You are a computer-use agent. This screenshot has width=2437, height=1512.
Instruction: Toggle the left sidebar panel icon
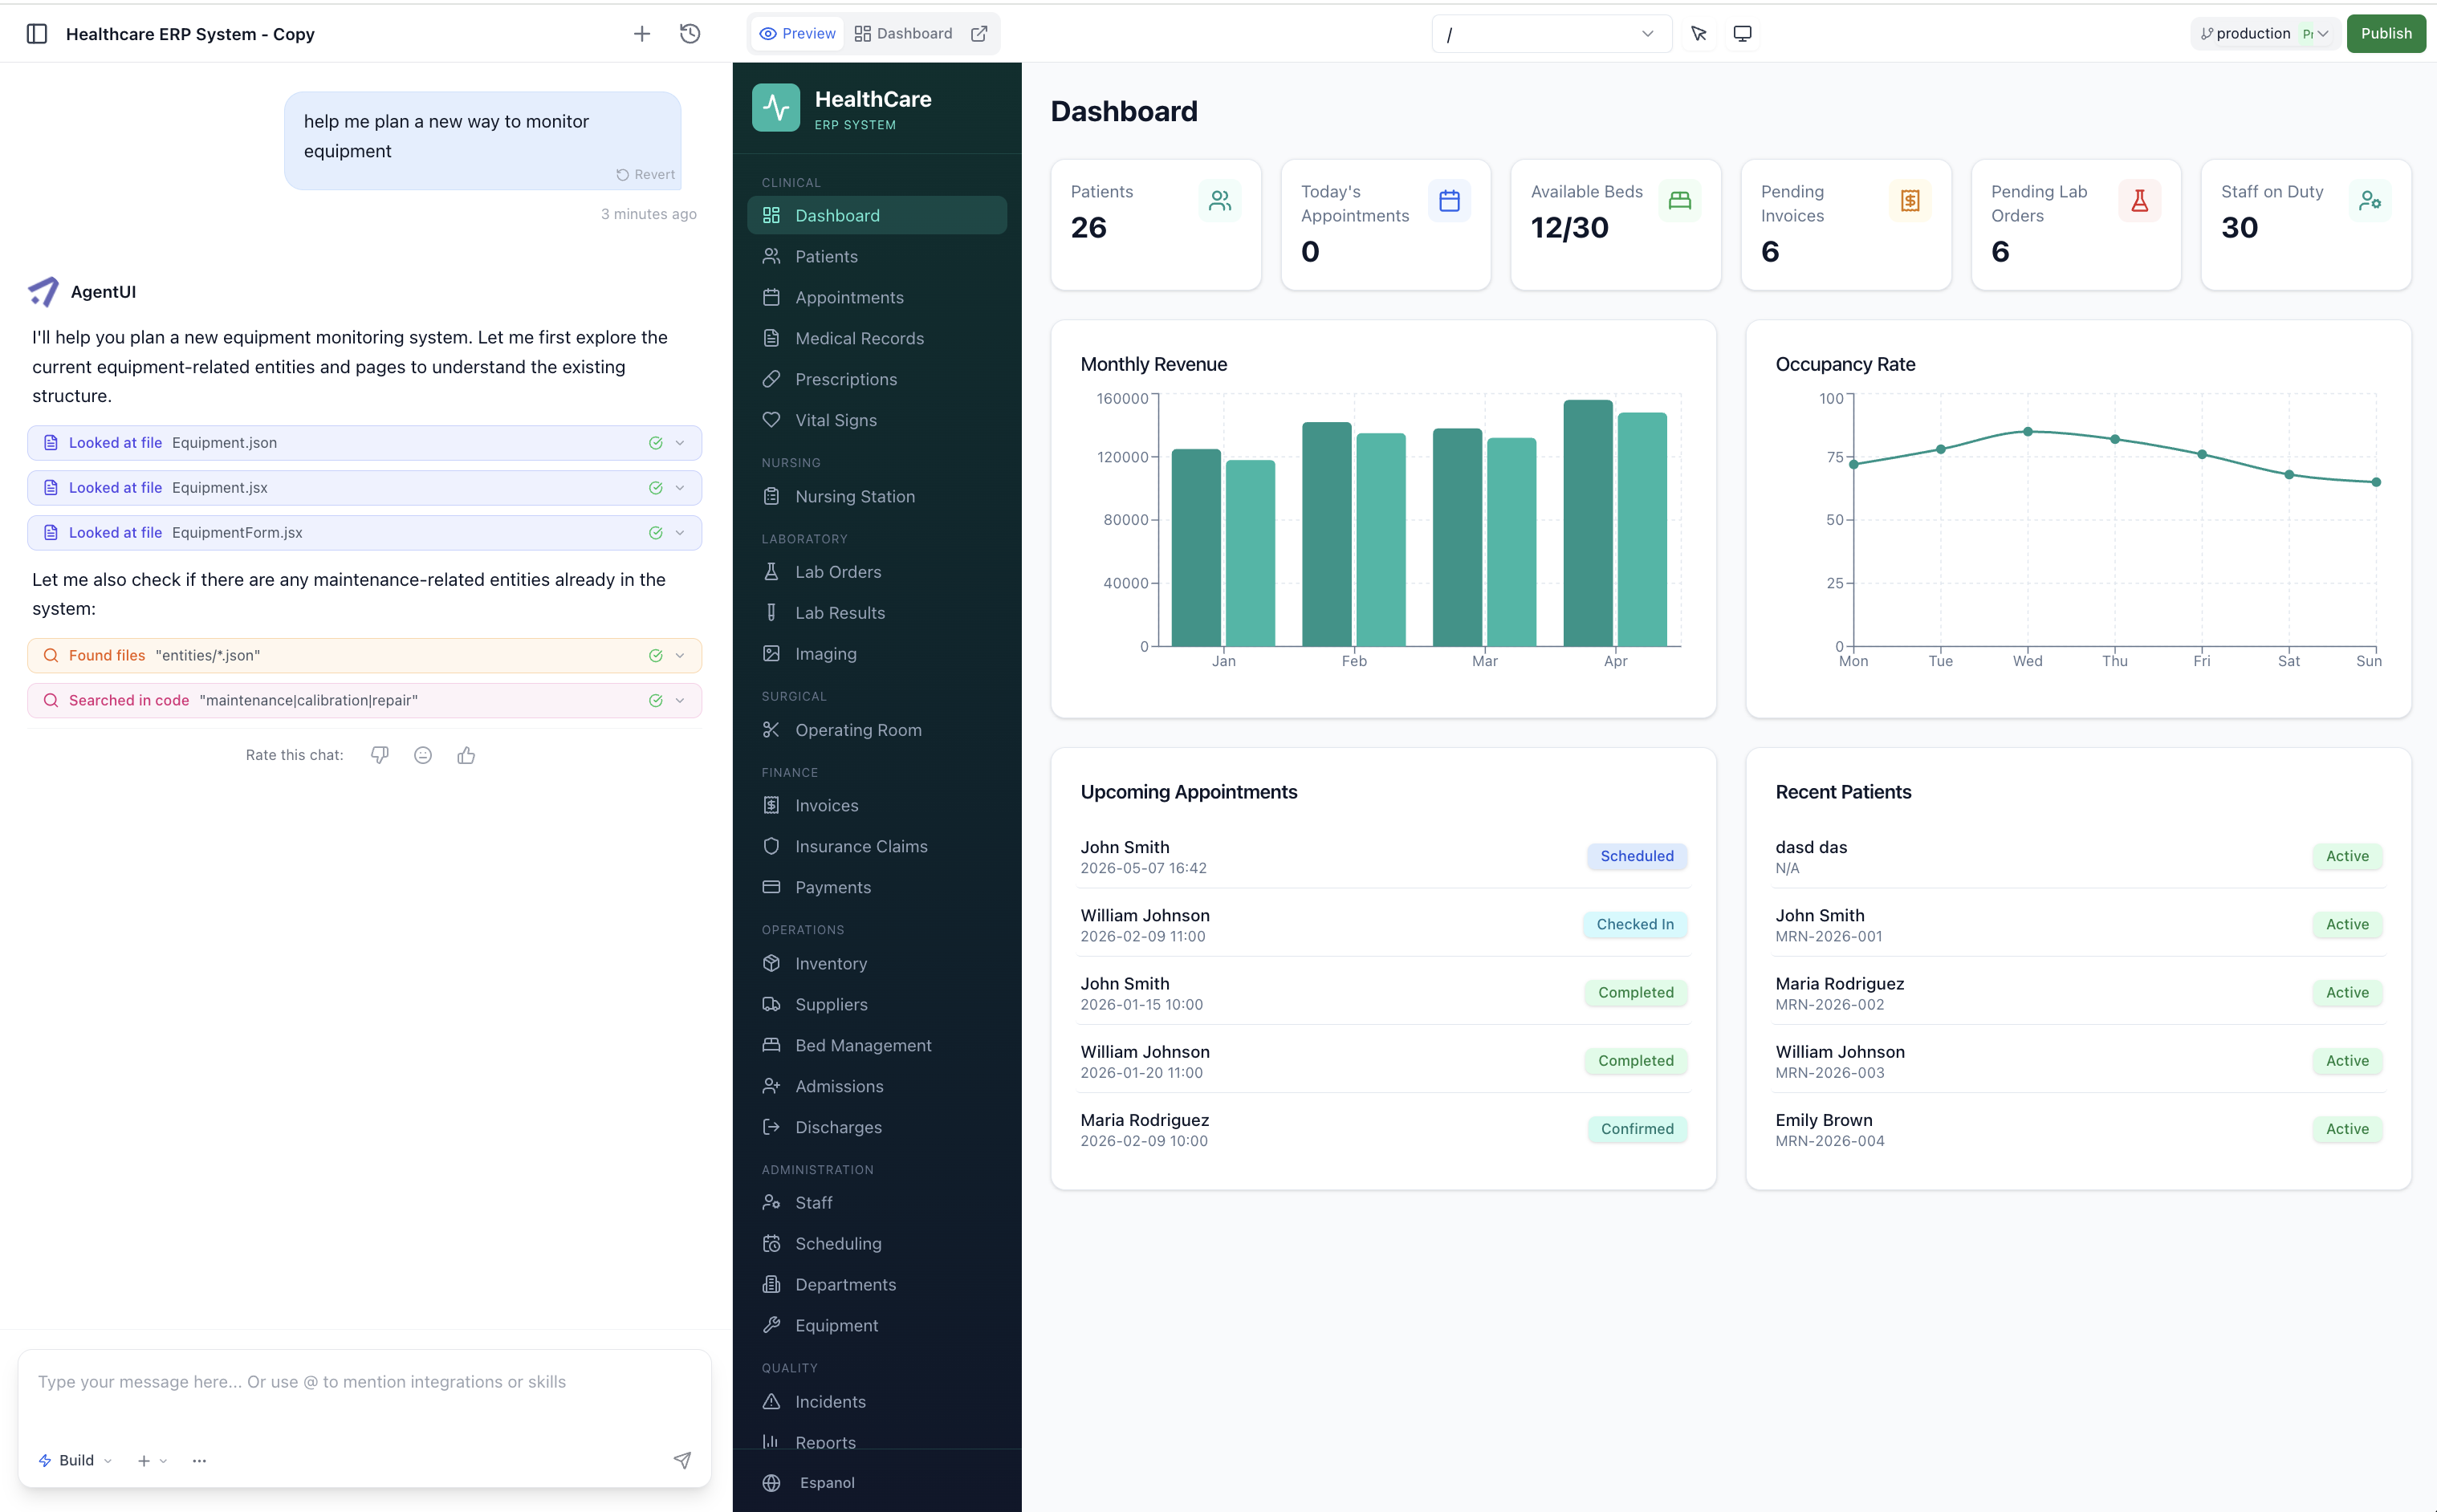point(37,34)
